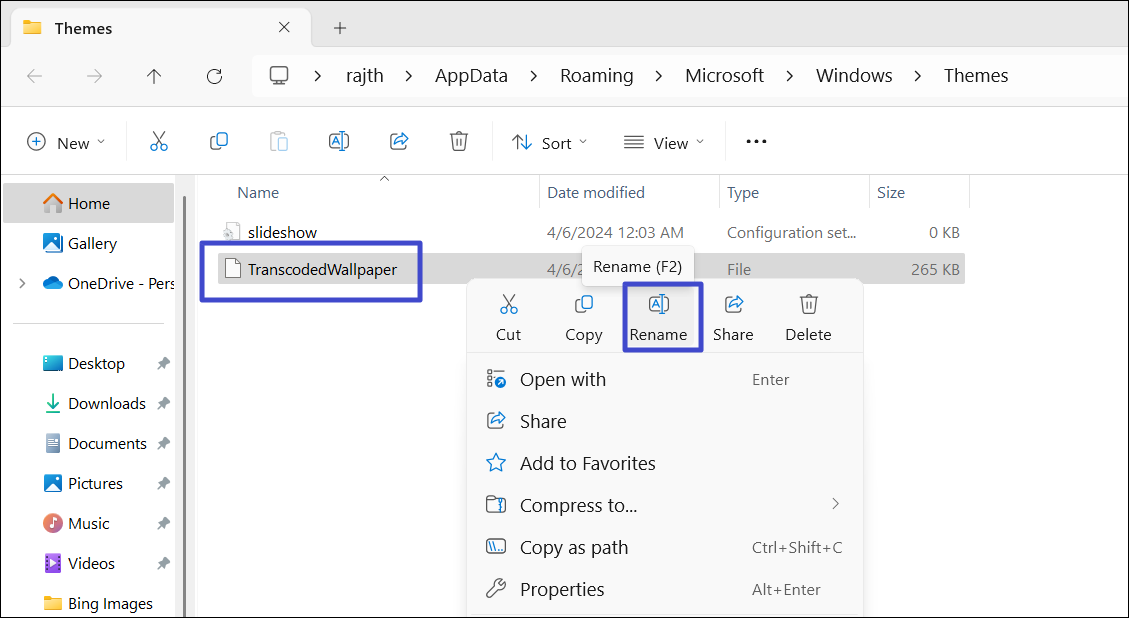
Task: Select the Share row in the context menu
Action: coord(665,421)
